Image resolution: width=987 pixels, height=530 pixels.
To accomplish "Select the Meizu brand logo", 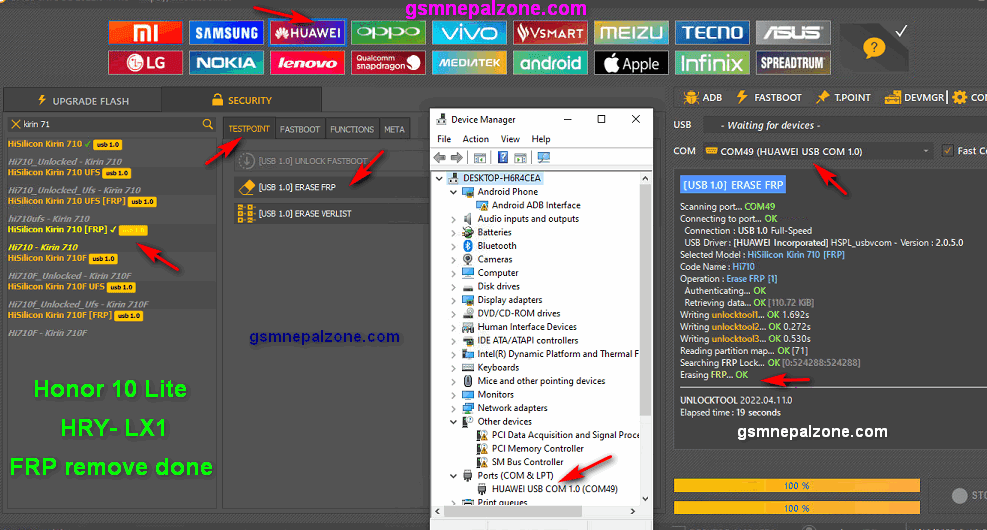I will [631, 33].
